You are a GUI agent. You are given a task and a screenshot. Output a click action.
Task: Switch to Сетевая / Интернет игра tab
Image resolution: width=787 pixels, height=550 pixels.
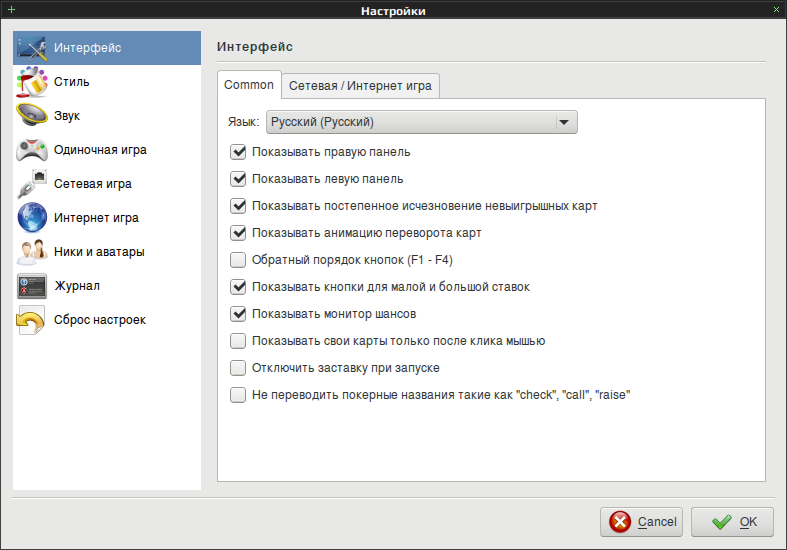click(360, 86)
